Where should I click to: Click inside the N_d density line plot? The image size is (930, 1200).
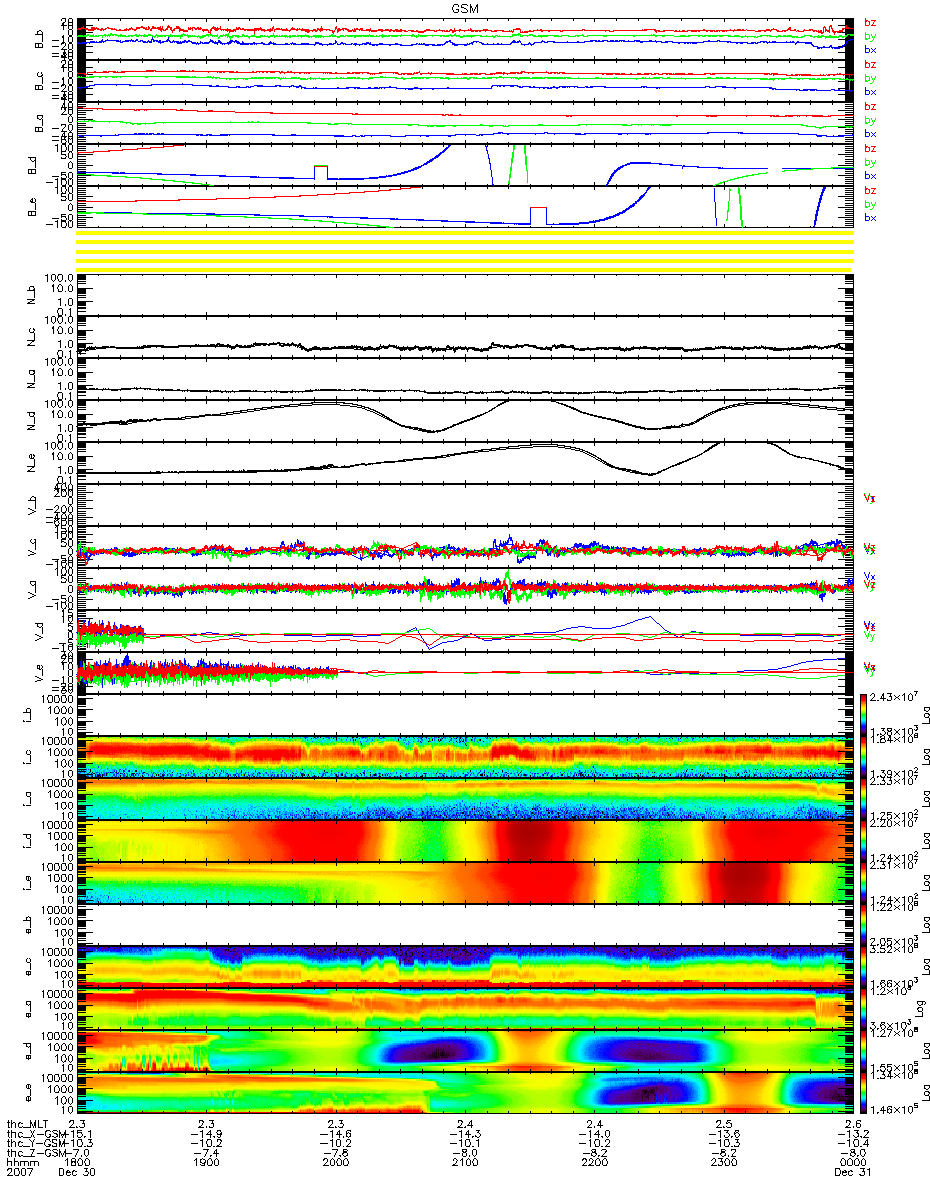[465, 420]
